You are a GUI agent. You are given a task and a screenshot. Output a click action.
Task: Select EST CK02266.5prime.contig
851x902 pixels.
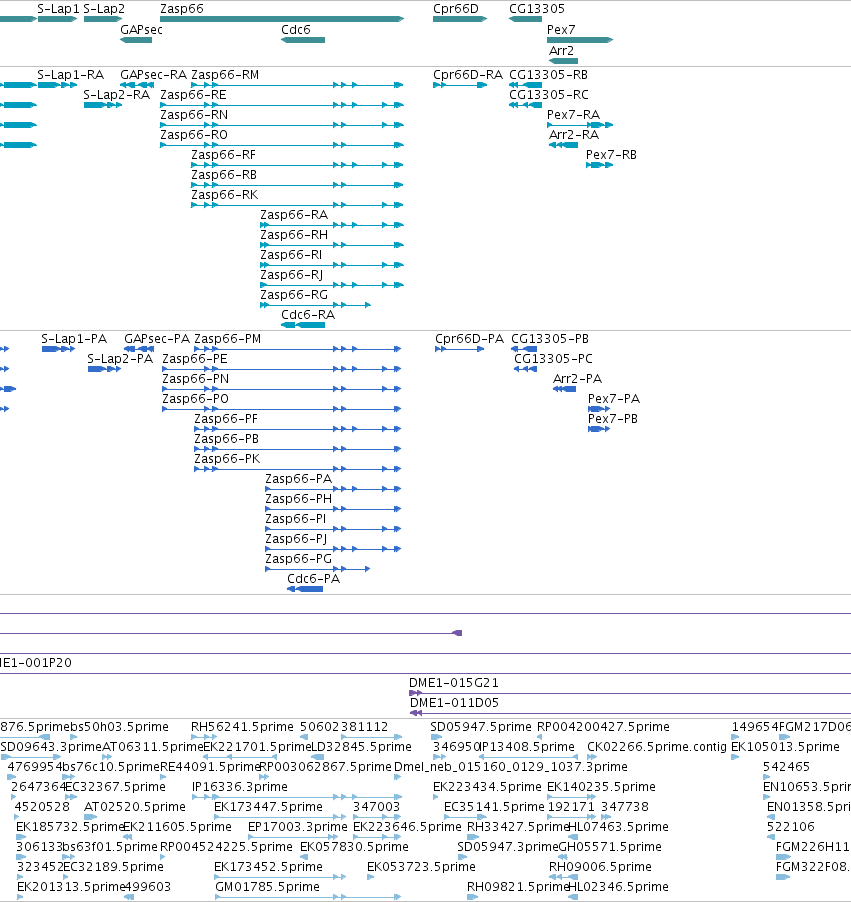click(x=657, y=747)
